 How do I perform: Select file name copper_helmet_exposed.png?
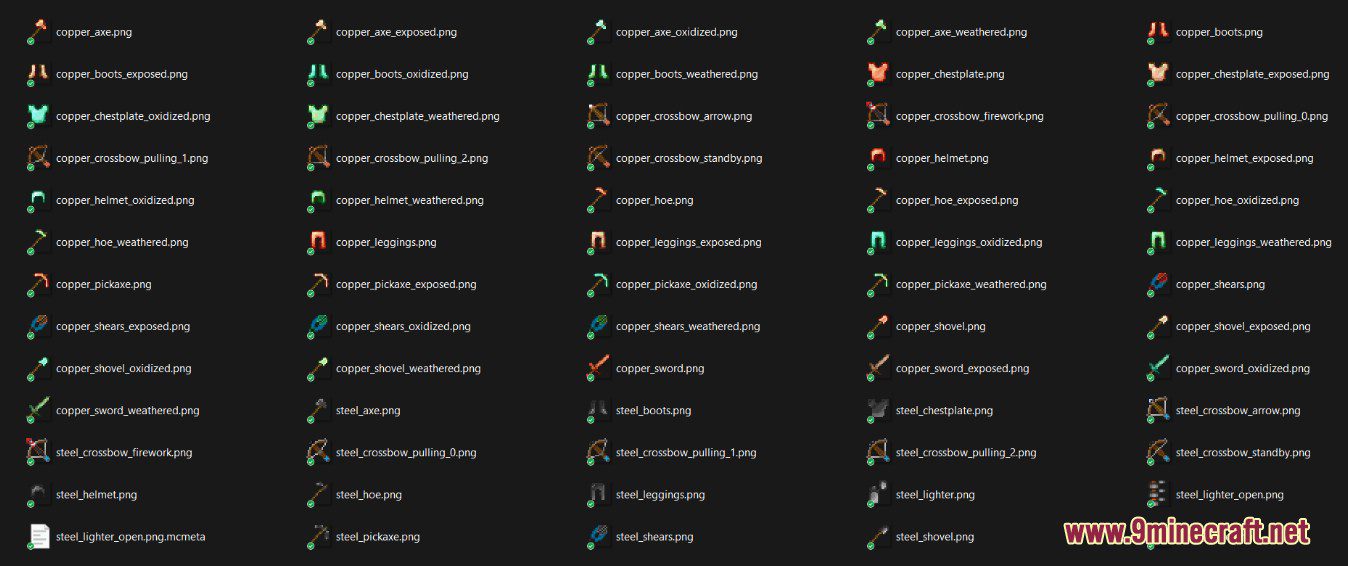1245,158
